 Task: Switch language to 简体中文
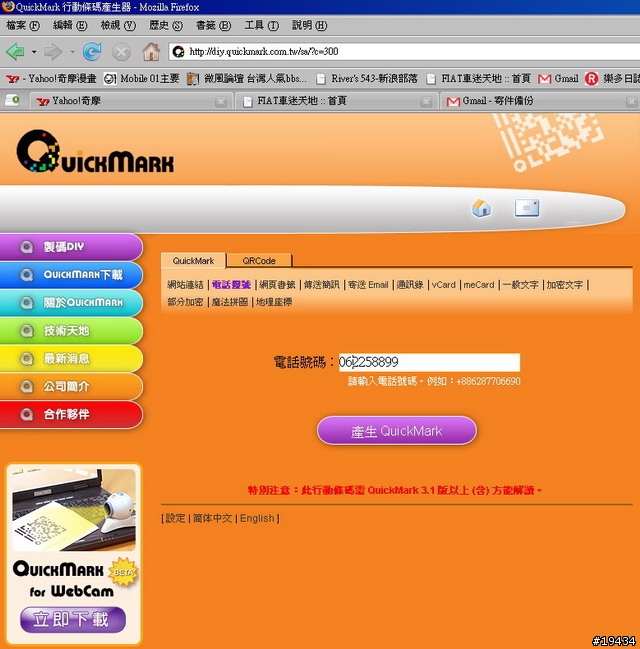[x=212, y=518]
